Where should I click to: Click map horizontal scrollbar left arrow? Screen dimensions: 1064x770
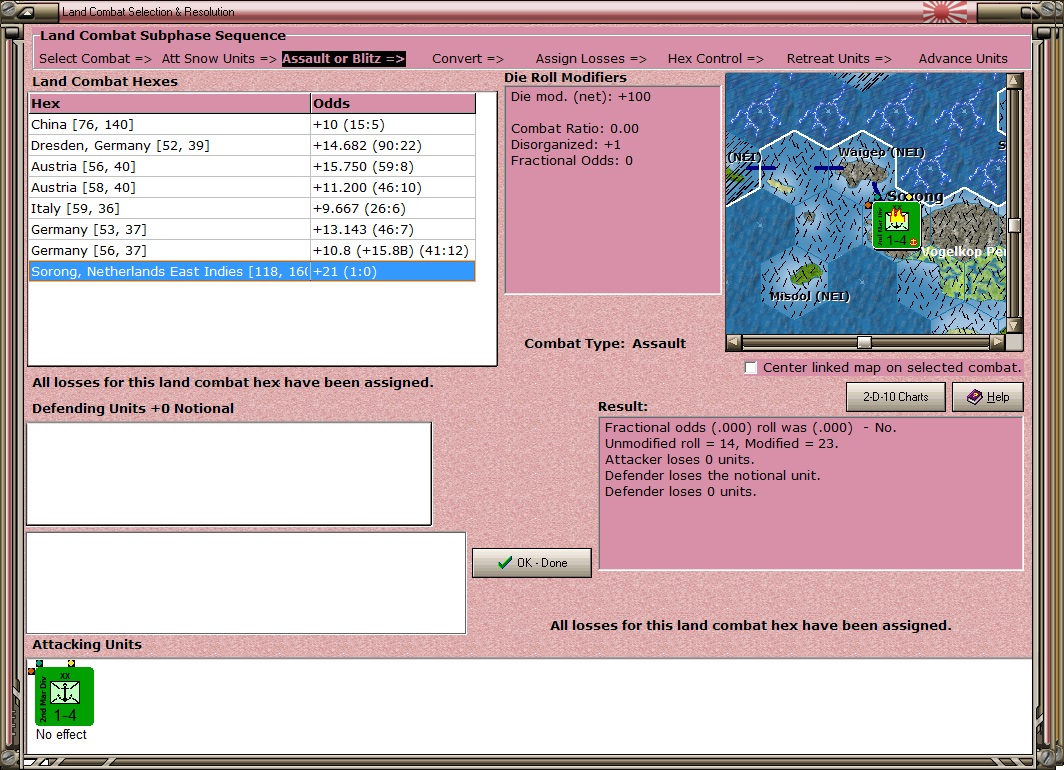734,343
